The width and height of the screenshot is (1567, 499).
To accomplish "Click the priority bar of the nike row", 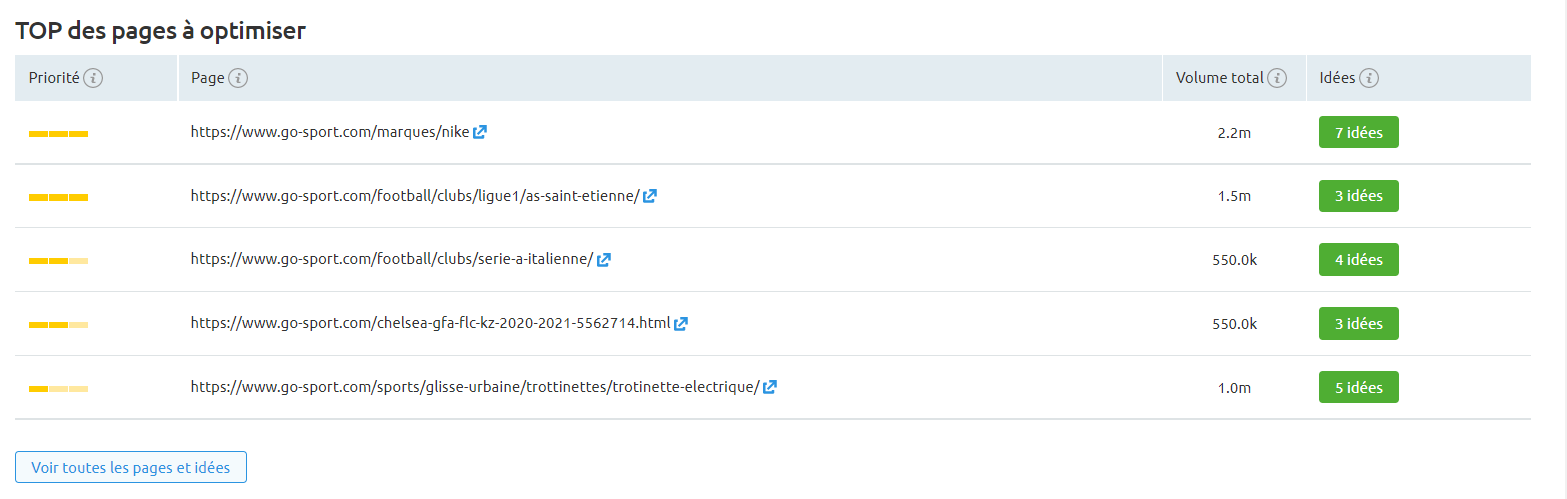I will 59,134.
